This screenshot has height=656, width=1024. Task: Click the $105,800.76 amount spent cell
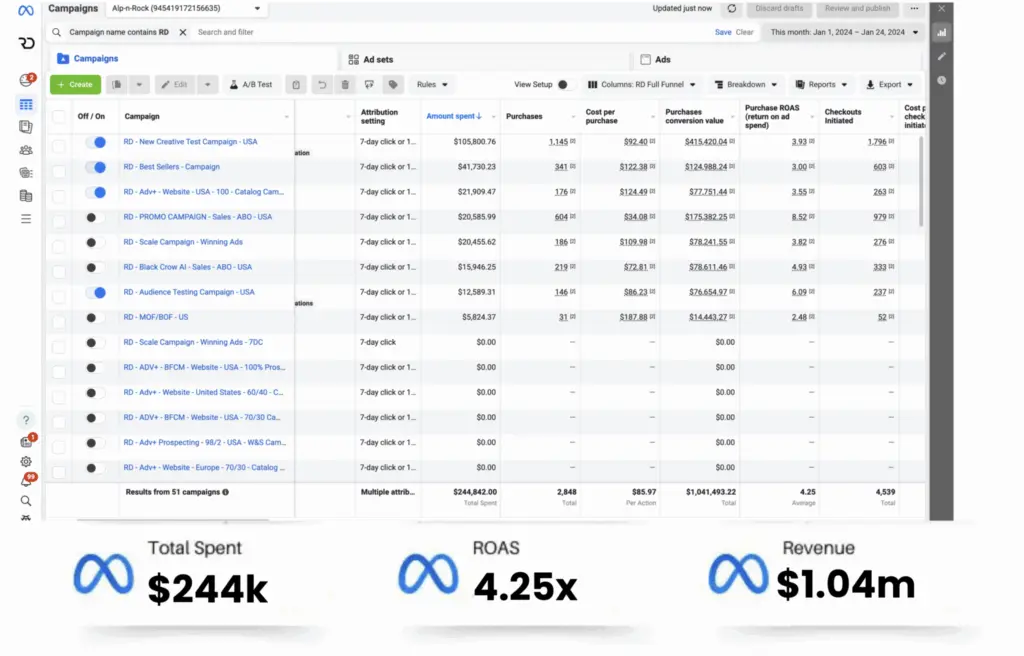click(x=474, y=142)
